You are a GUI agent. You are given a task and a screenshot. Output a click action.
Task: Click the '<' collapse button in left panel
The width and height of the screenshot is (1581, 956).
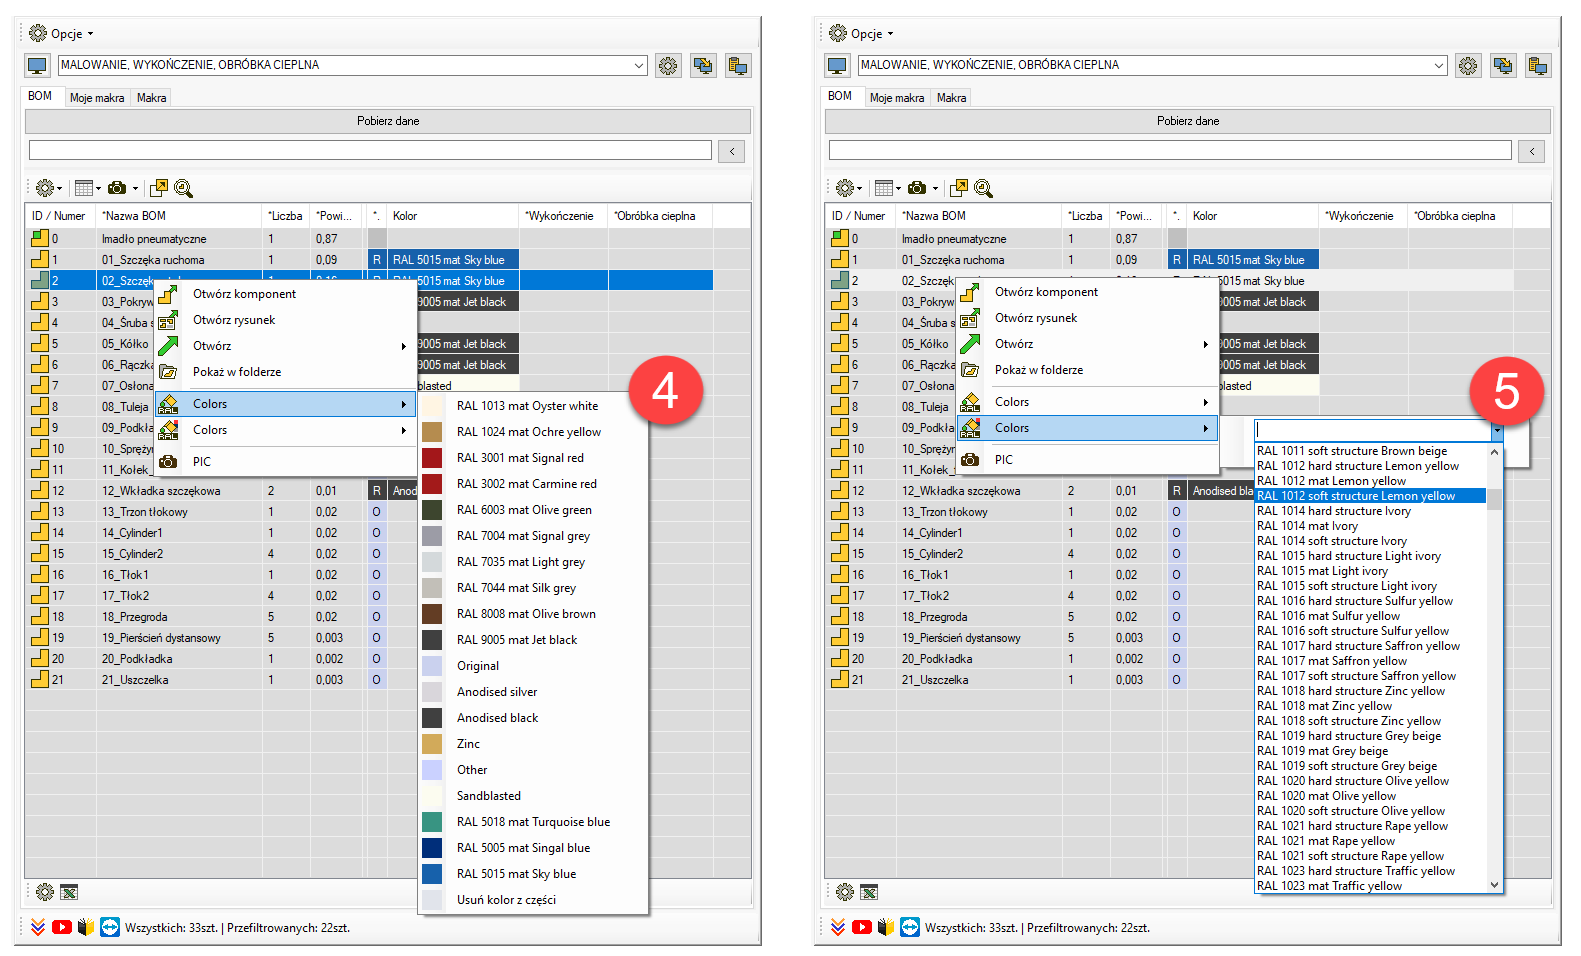(x=732, y=151)
